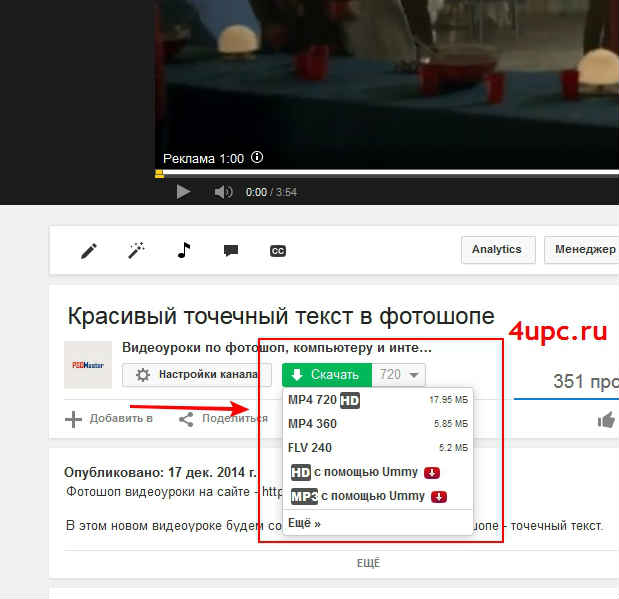619x599 pixels.
Task: Expand more download formats with Ещё »
Action: click(x=304, y=523)
